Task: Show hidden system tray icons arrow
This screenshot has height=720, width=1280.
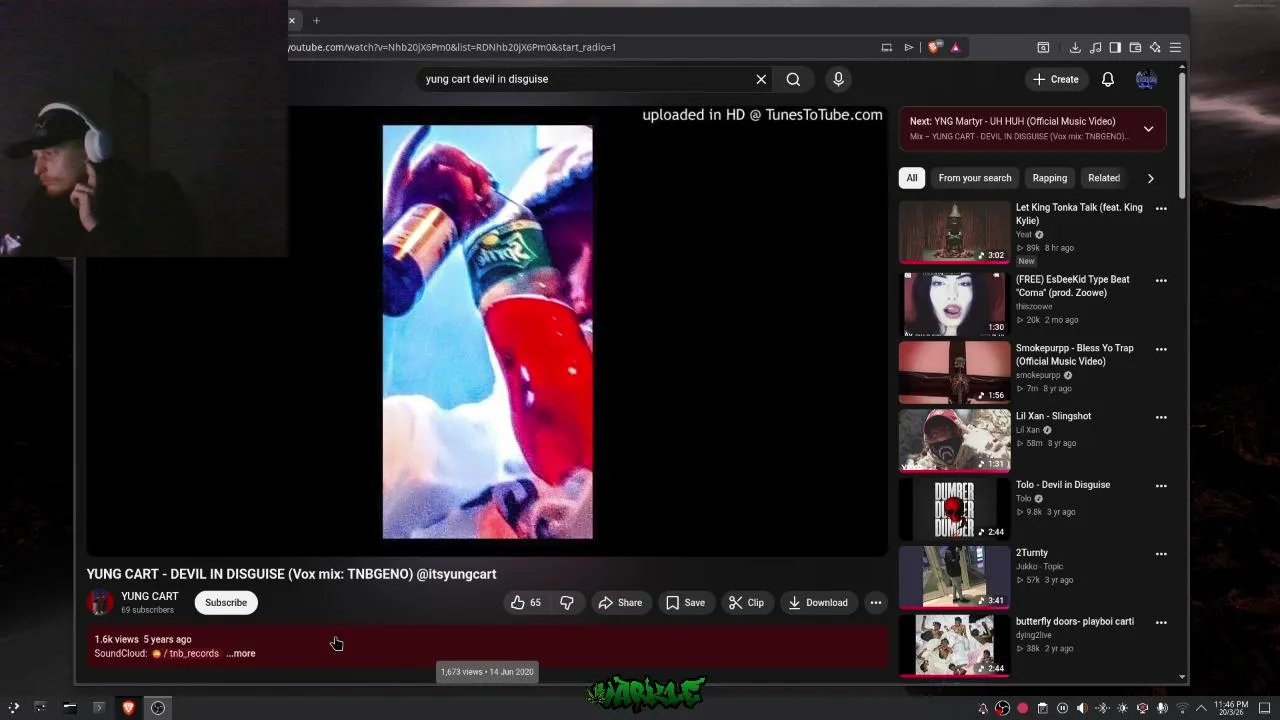Action: tap(1201, 708)
